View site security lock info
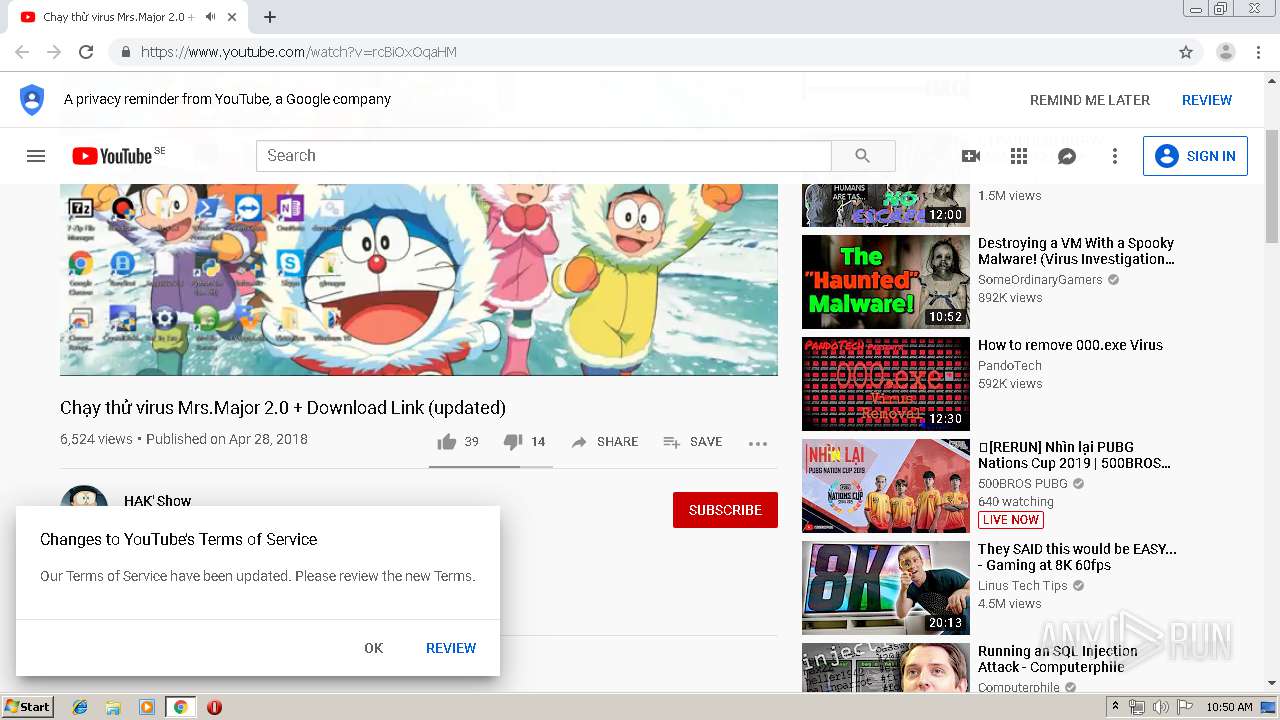 125,52
